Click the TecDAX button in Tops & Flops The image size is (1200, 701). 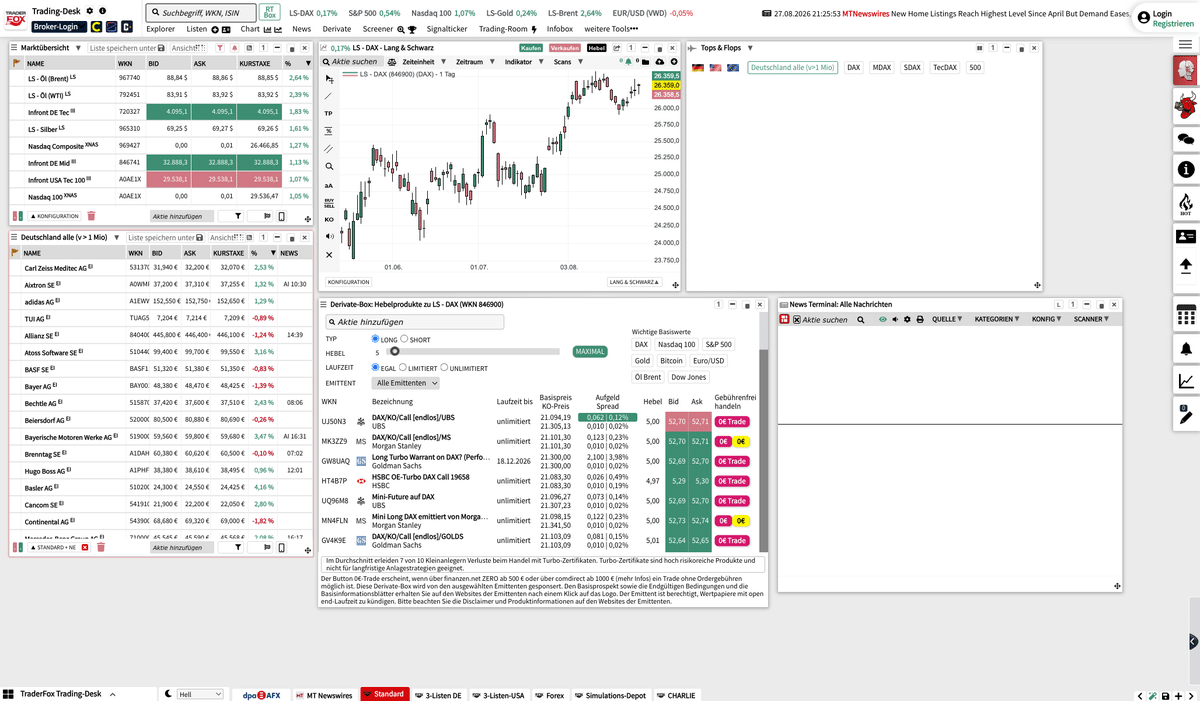pyautogui.click(x=945, y=67)
